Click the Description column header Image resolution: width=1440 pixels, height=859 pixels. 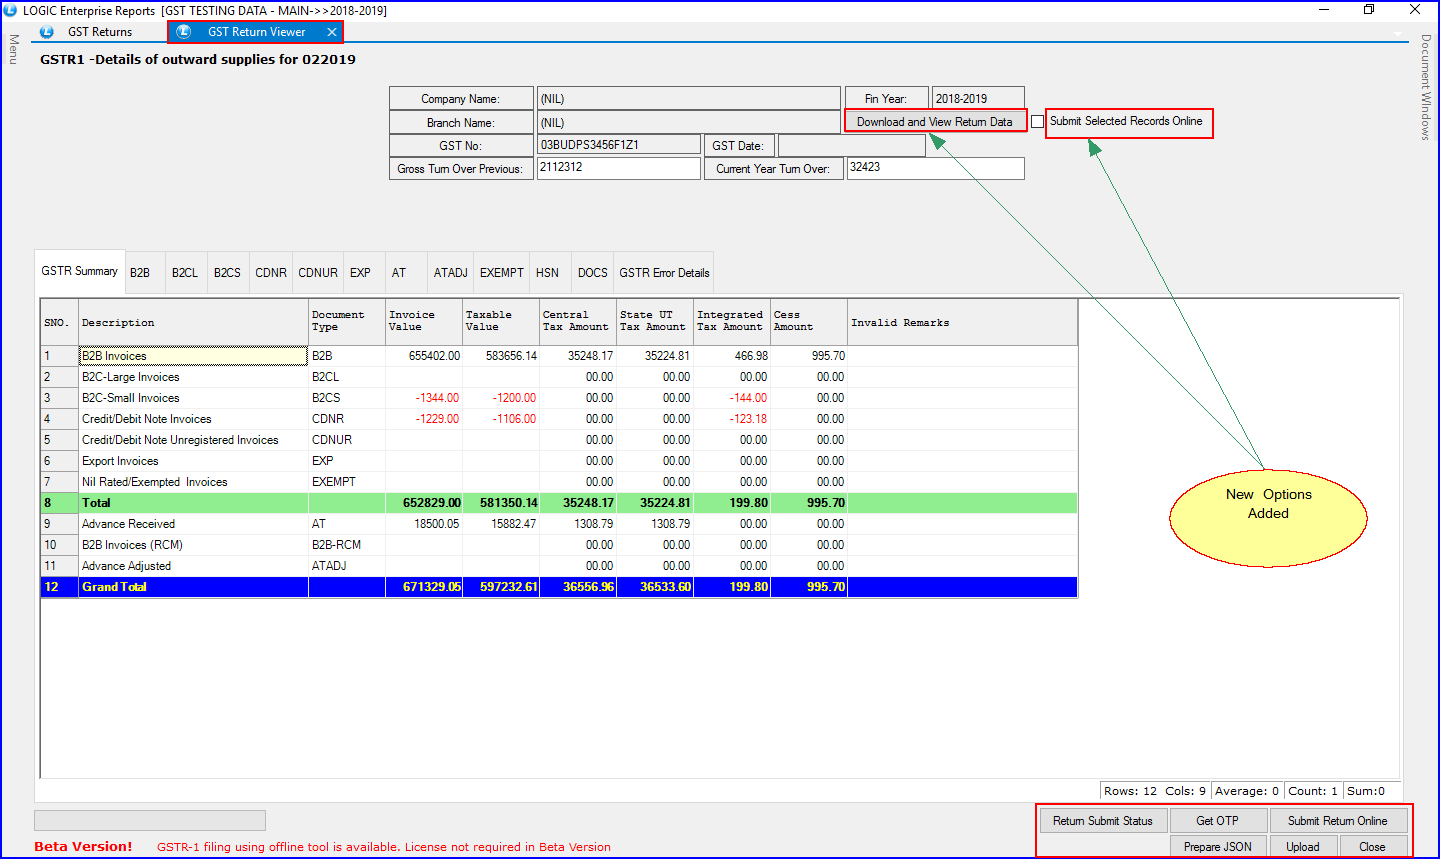[x=193, y=322]
